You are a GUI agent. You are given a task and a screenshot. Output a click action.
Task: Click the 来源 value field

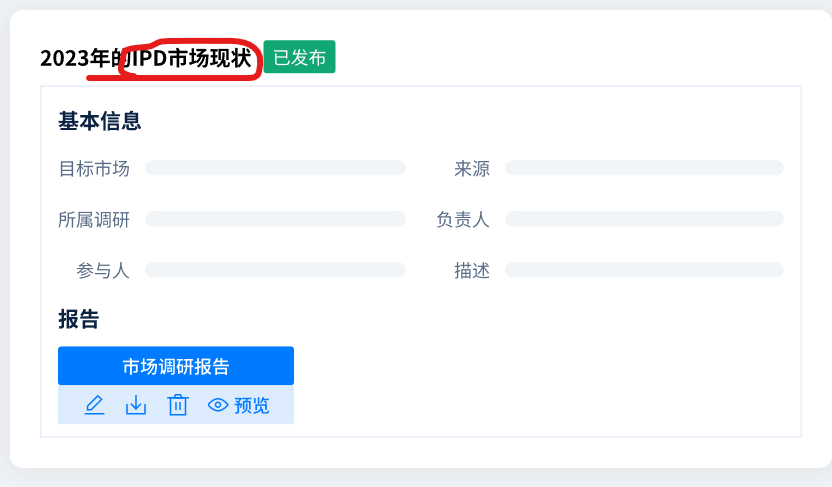point(644,168)
